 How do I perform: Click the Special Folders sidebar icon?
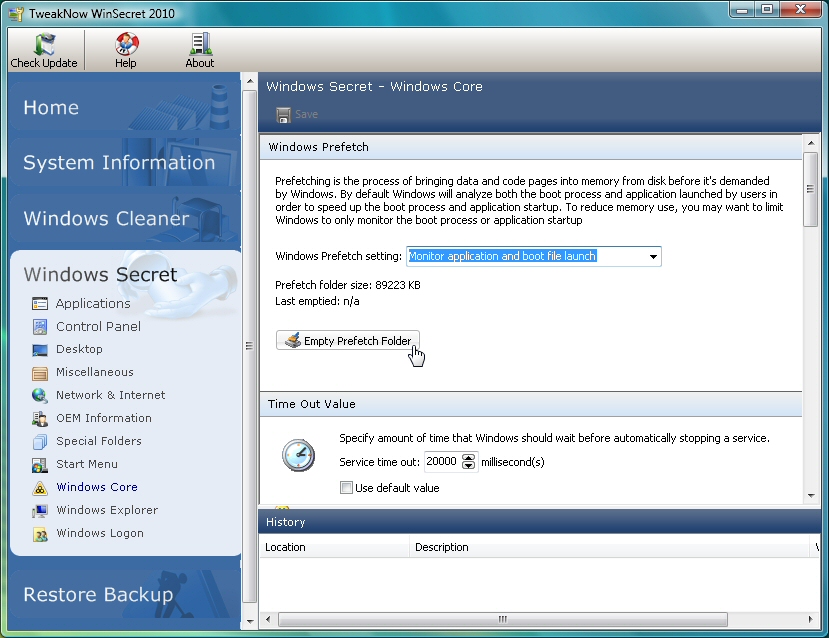click(x=40, y=441)
